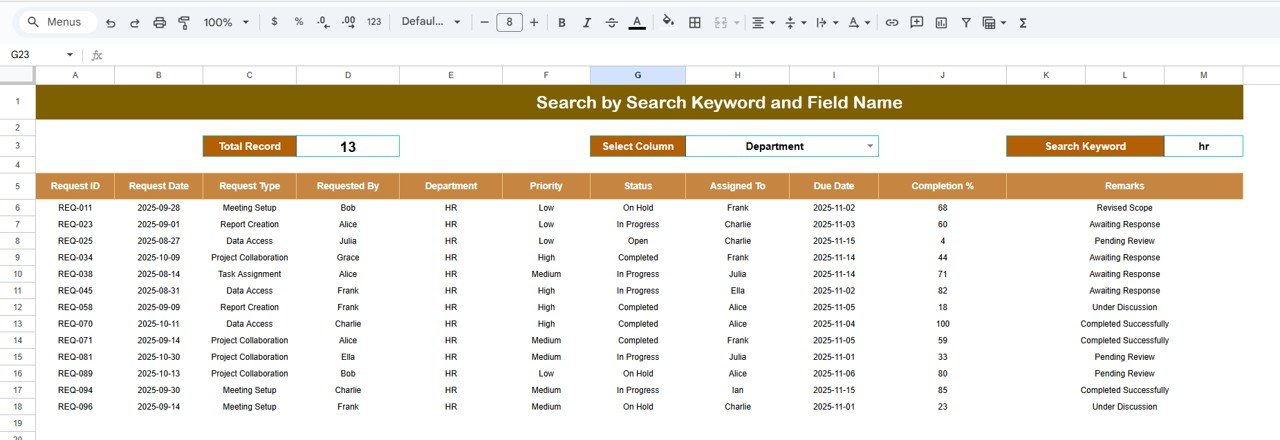The height and width of the screenshot is (440, 1280).
Task: Open the fill color paint bucket
Action: (x=668, y=22)
